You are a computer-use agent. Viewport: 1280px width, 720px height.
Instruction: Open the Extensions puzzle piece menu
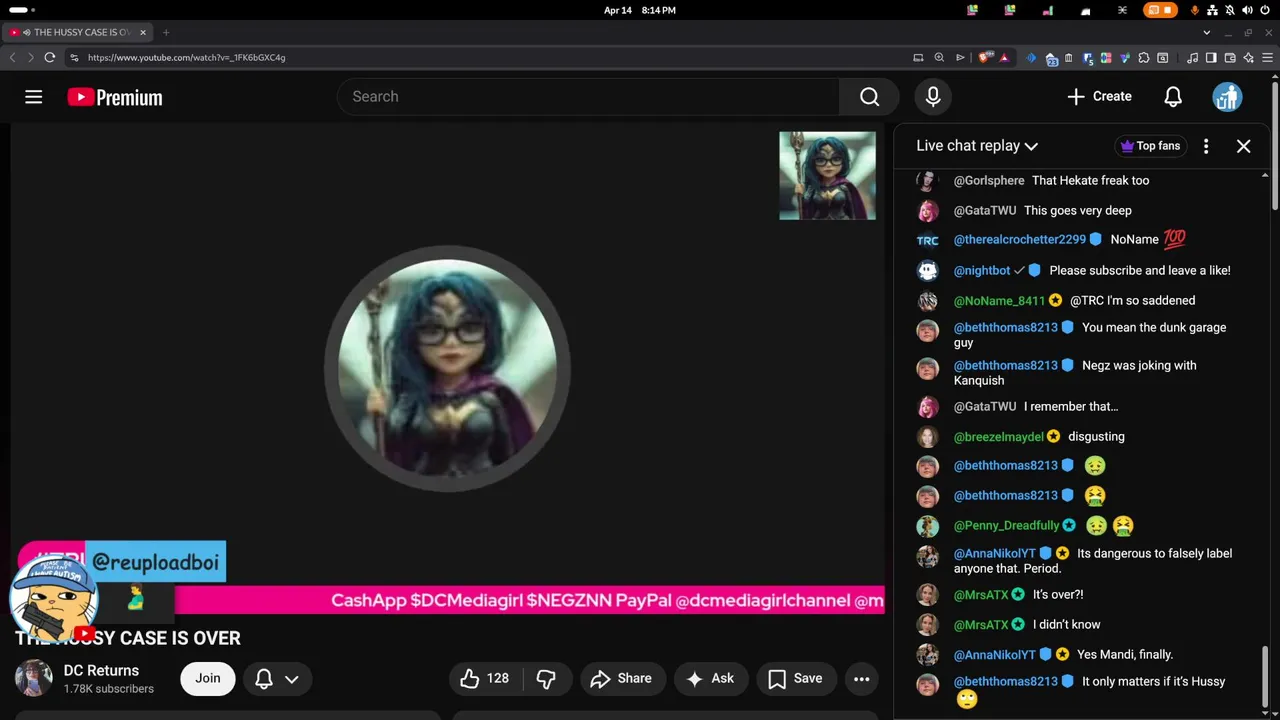[1144, 57]
